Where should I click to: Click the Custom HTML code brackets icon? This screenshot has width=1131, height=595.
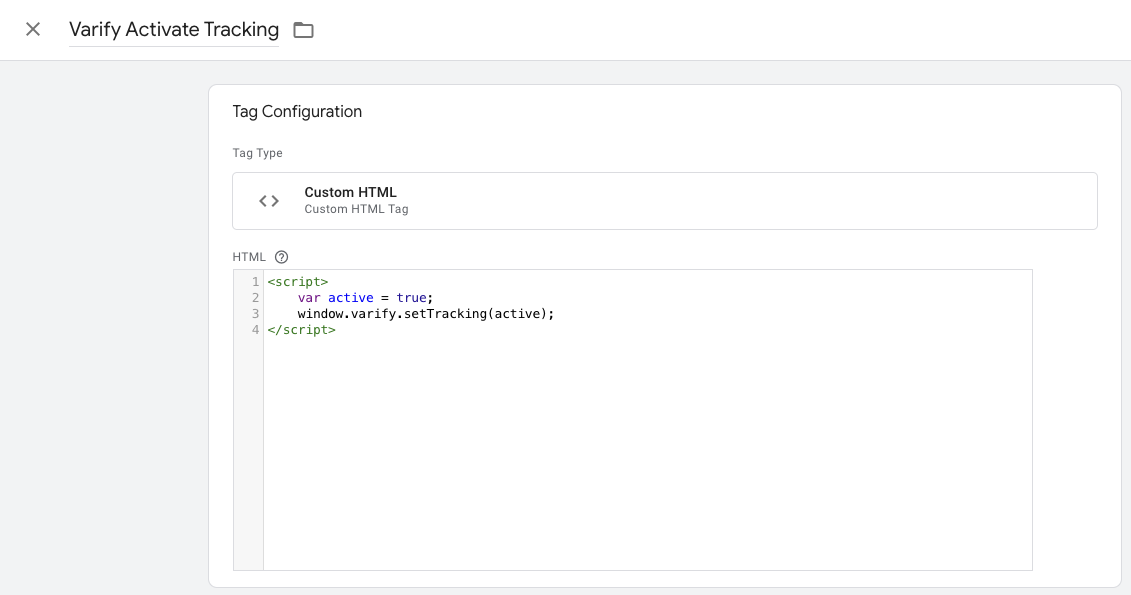click(269, 201)
